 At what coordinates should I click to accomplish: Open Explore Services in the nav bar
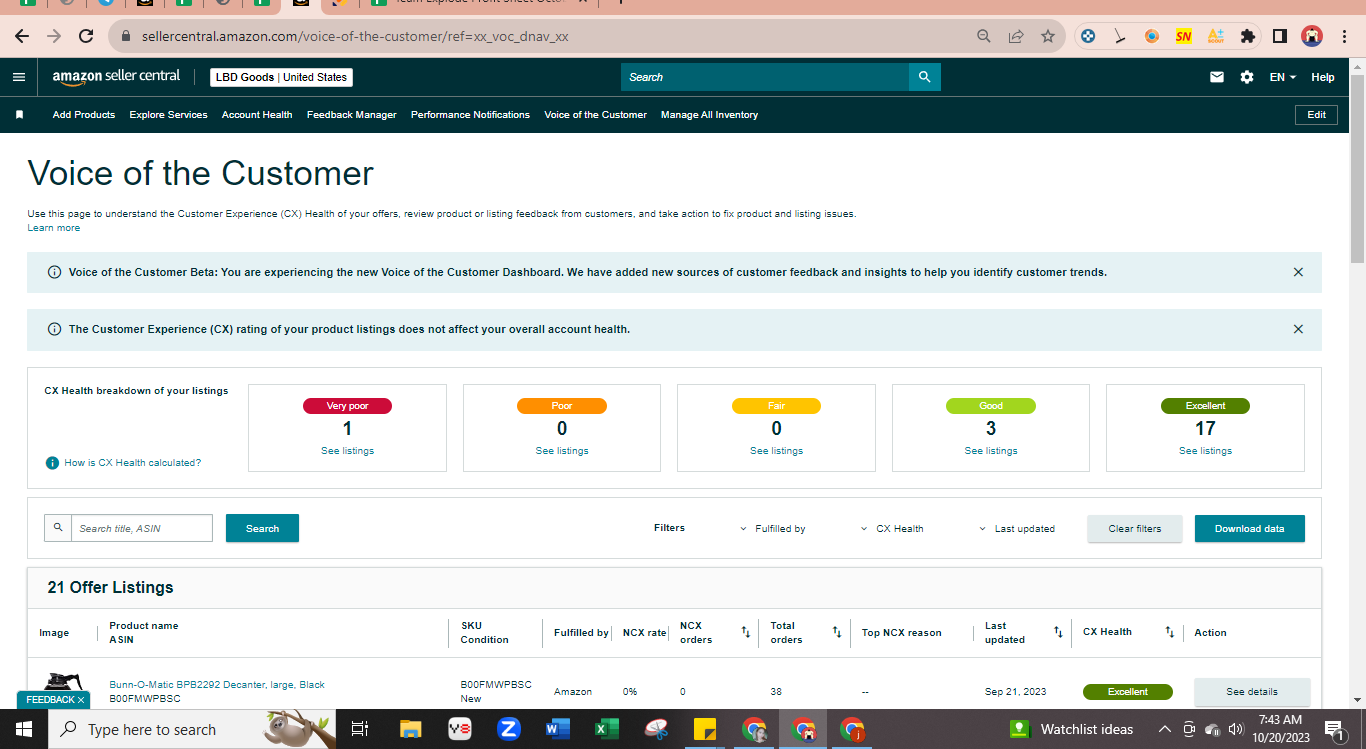pyautogui.click(x=168, y=115)
